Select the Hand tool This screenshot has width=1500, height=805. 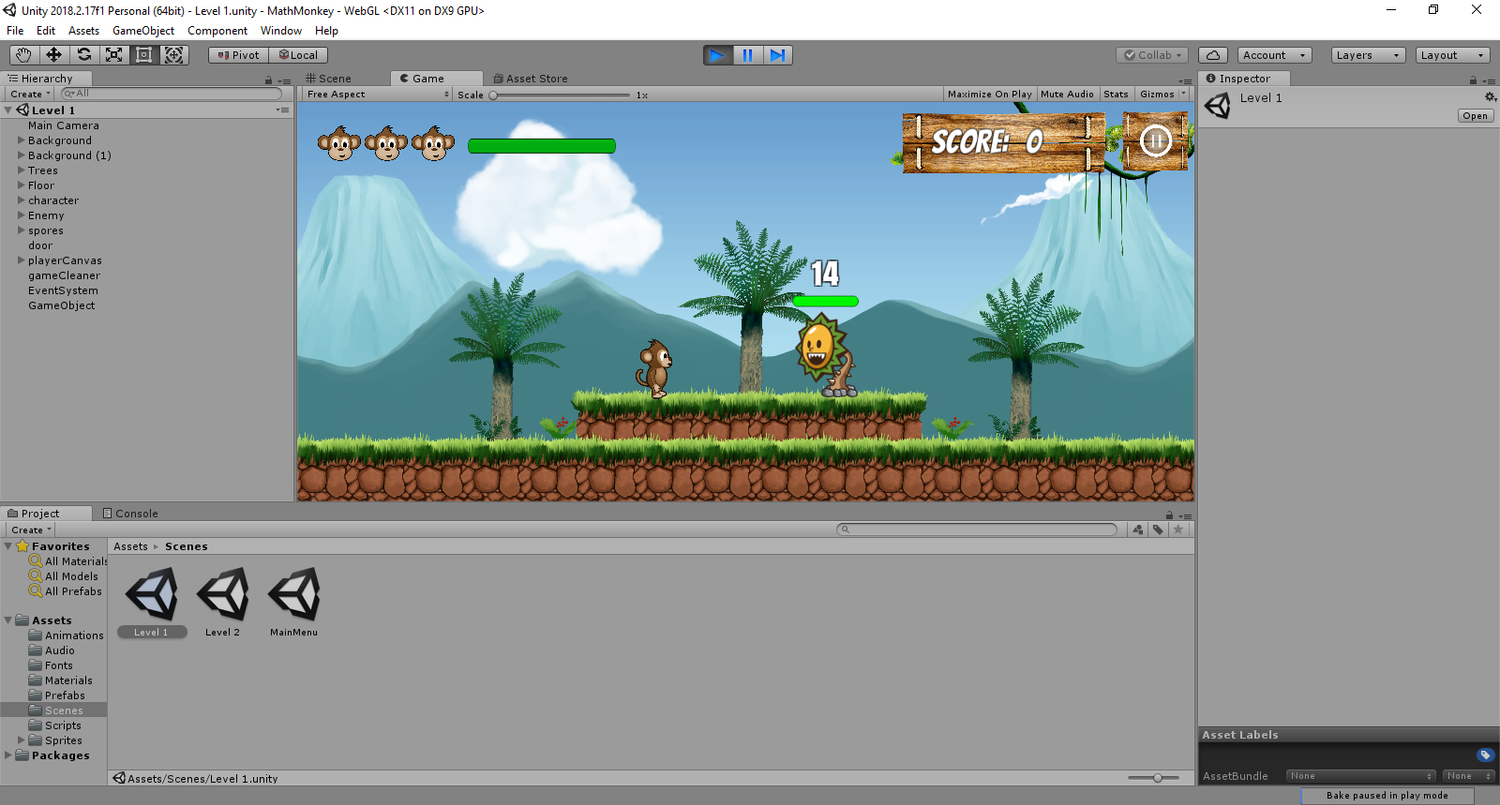coord(23,55)
